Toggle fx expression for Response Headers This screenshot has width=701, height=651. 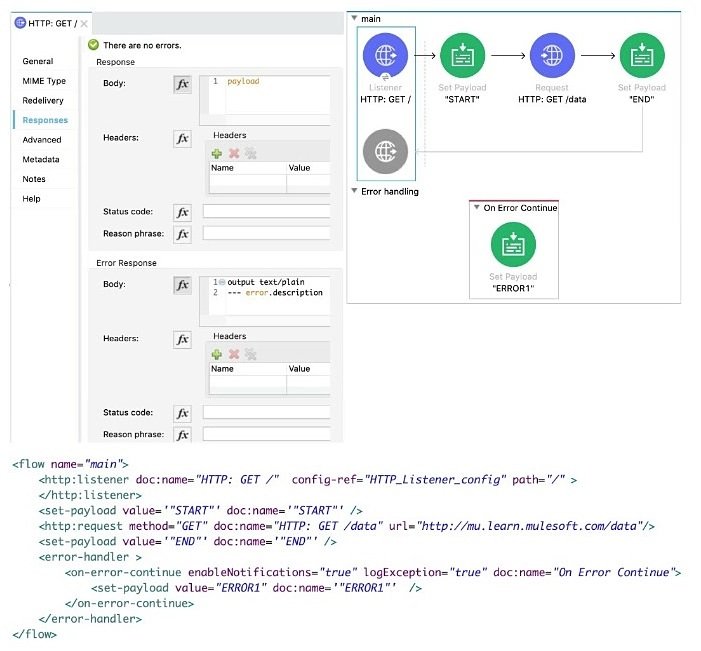coord(182,139)
